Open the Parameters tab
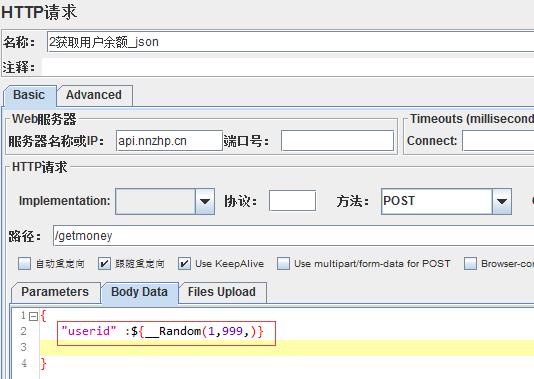Viewport: 534px width, 379px height. (56, 292)
